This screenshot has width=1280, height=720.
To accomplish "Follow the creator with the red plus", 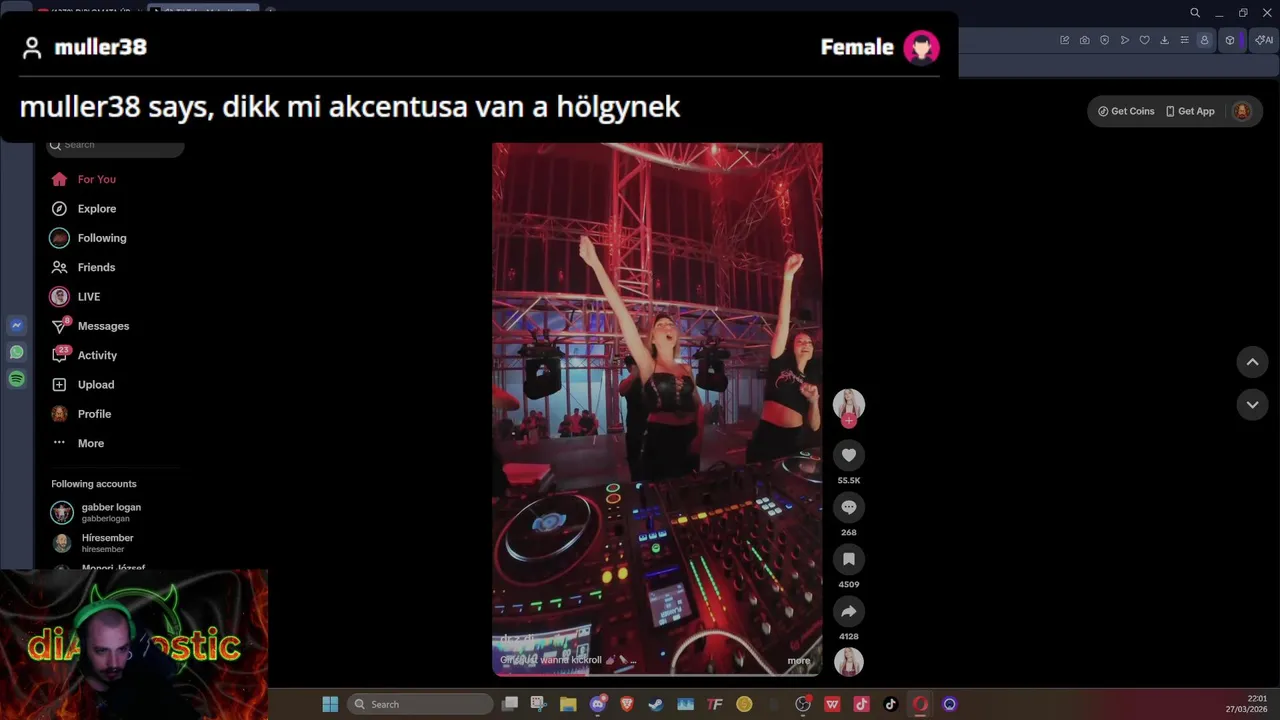I will 849,421.
